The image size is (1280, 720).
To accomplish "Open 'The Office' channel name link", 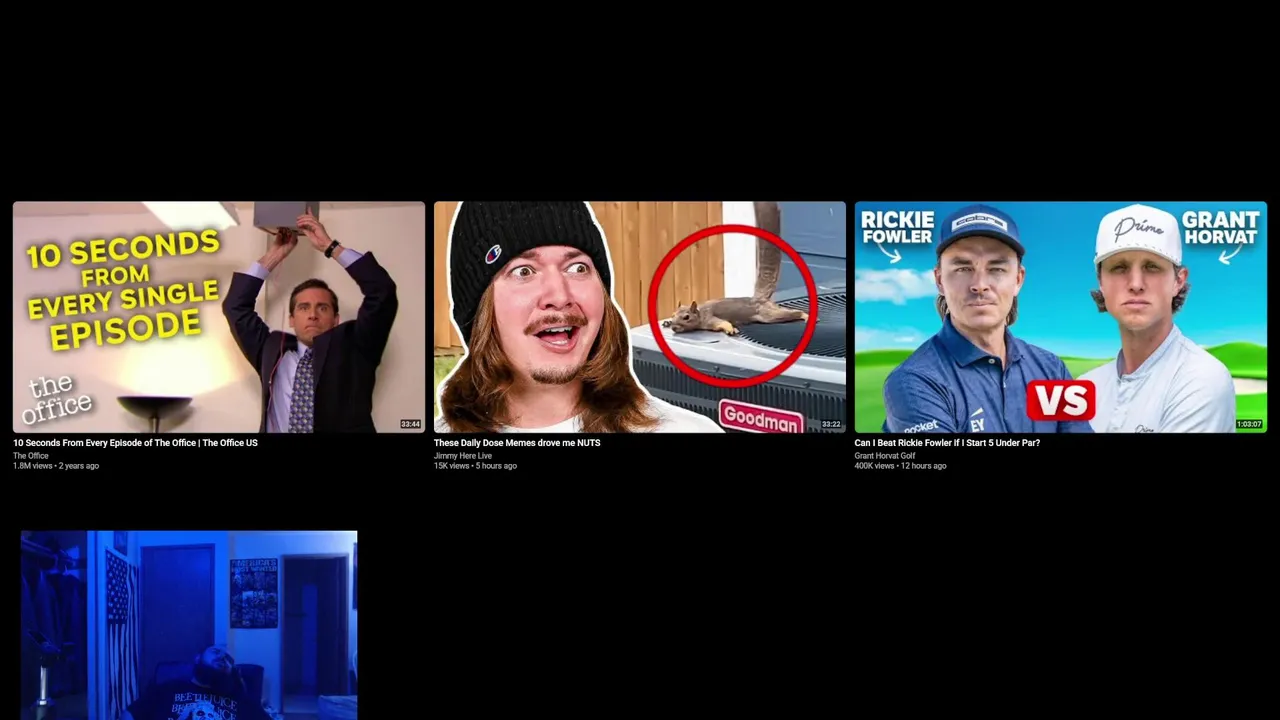I will point(31,456).
